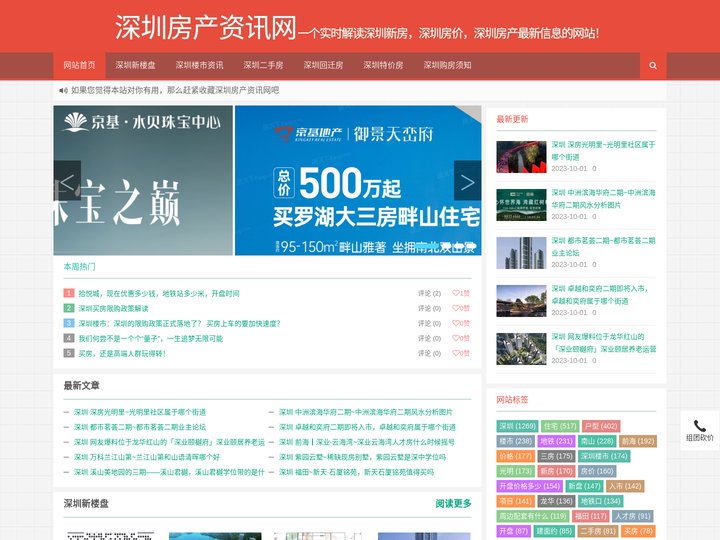Viewport: 720px width, 540px height.
Task: Click the speaker announcement icon
Action: point(63,90)
